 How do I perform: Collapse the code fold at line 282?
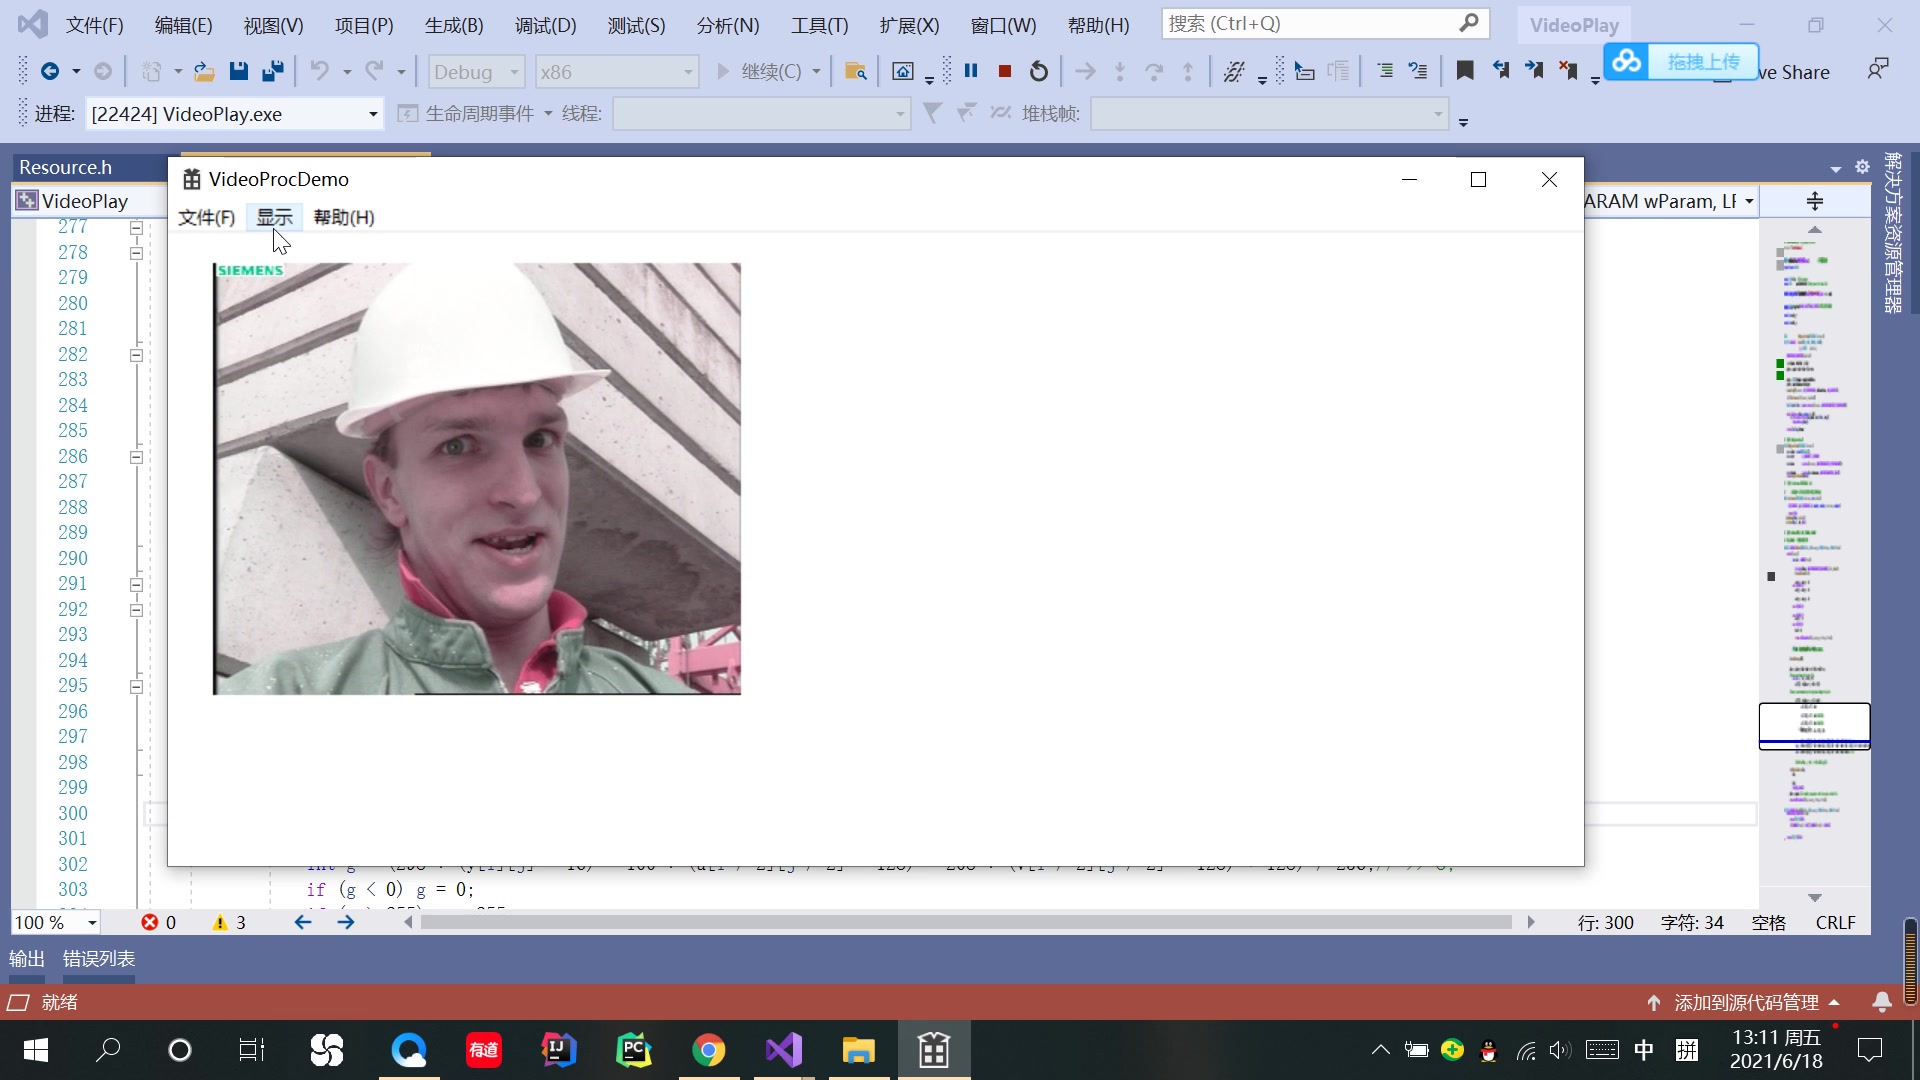[x=136, y=355]
